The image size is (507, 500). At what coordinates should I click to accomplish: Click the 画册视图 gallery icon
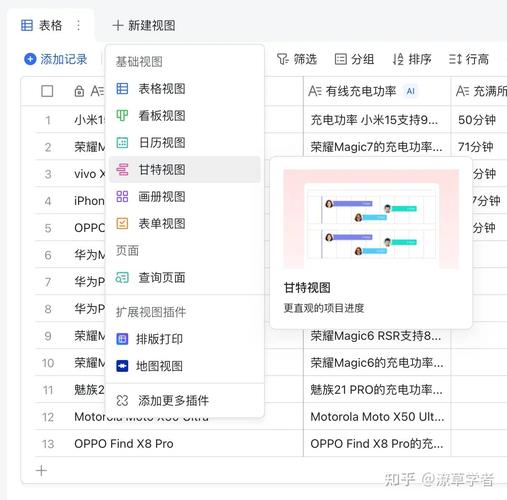point(122,197)
